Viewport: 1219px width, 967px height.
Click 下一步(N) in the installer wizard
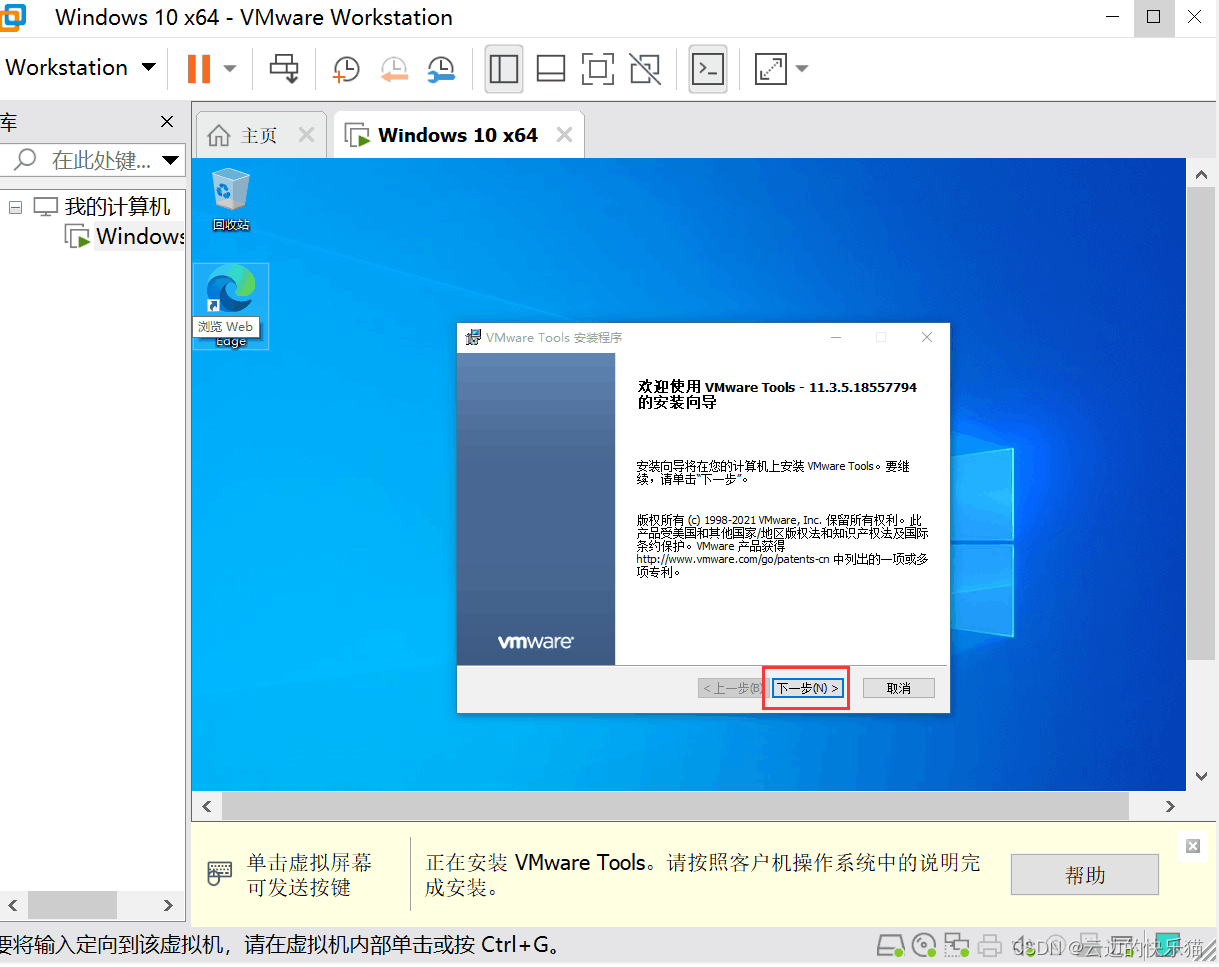tap(808, 688)
